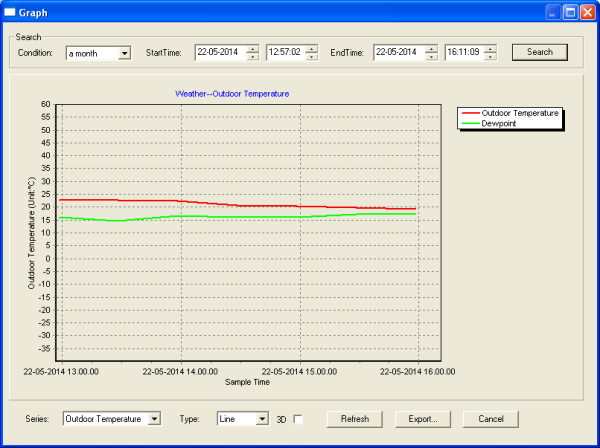Click the '22-05-2014 13.00.00' axis label
The height and width of the screenshot is (448, 600).
click(x=61, y=371)
